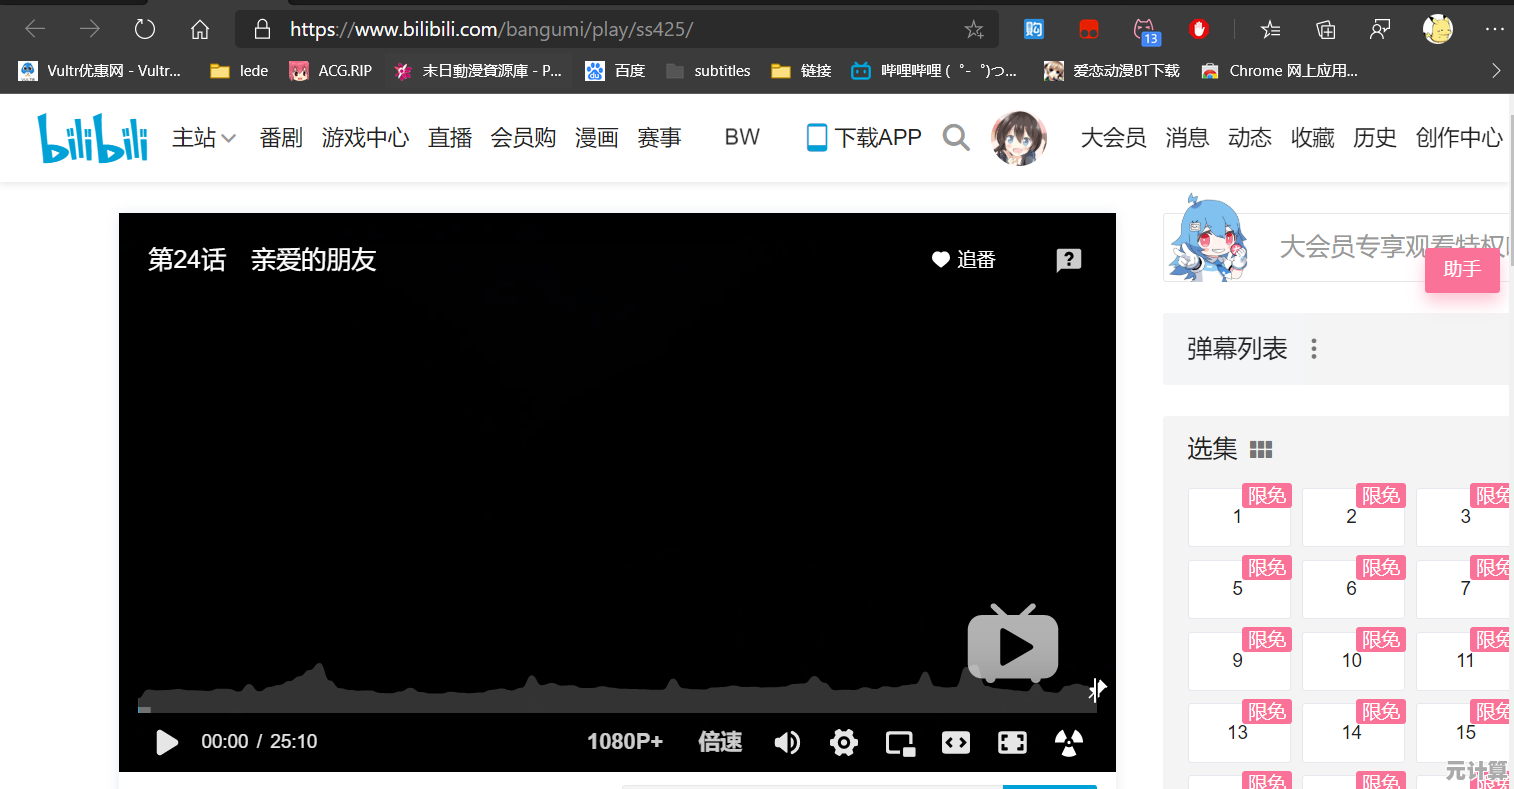Click the 下载APP link
The width and height of the screenshot is (1514, 789).
pos(864,138)
